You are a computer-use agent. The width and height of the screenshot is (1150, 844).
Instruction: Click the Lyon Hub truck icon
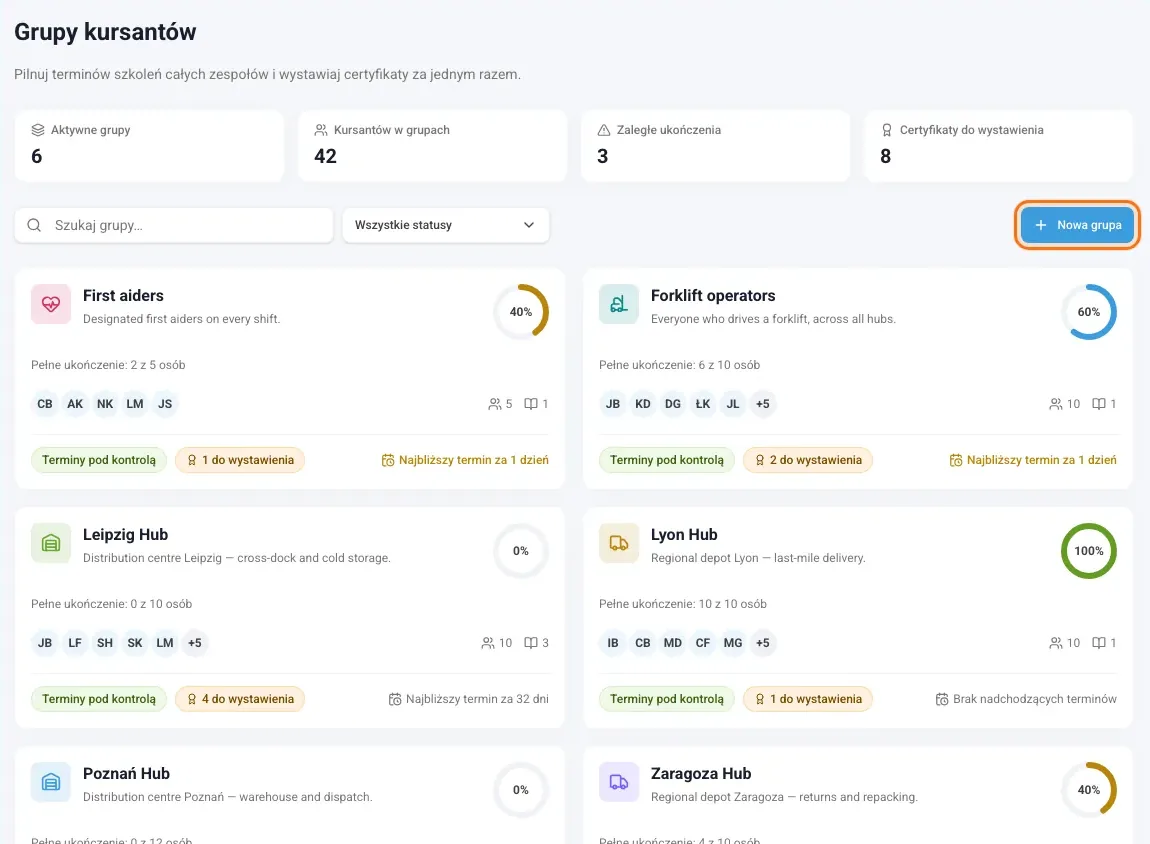click(x=618, y=543)
